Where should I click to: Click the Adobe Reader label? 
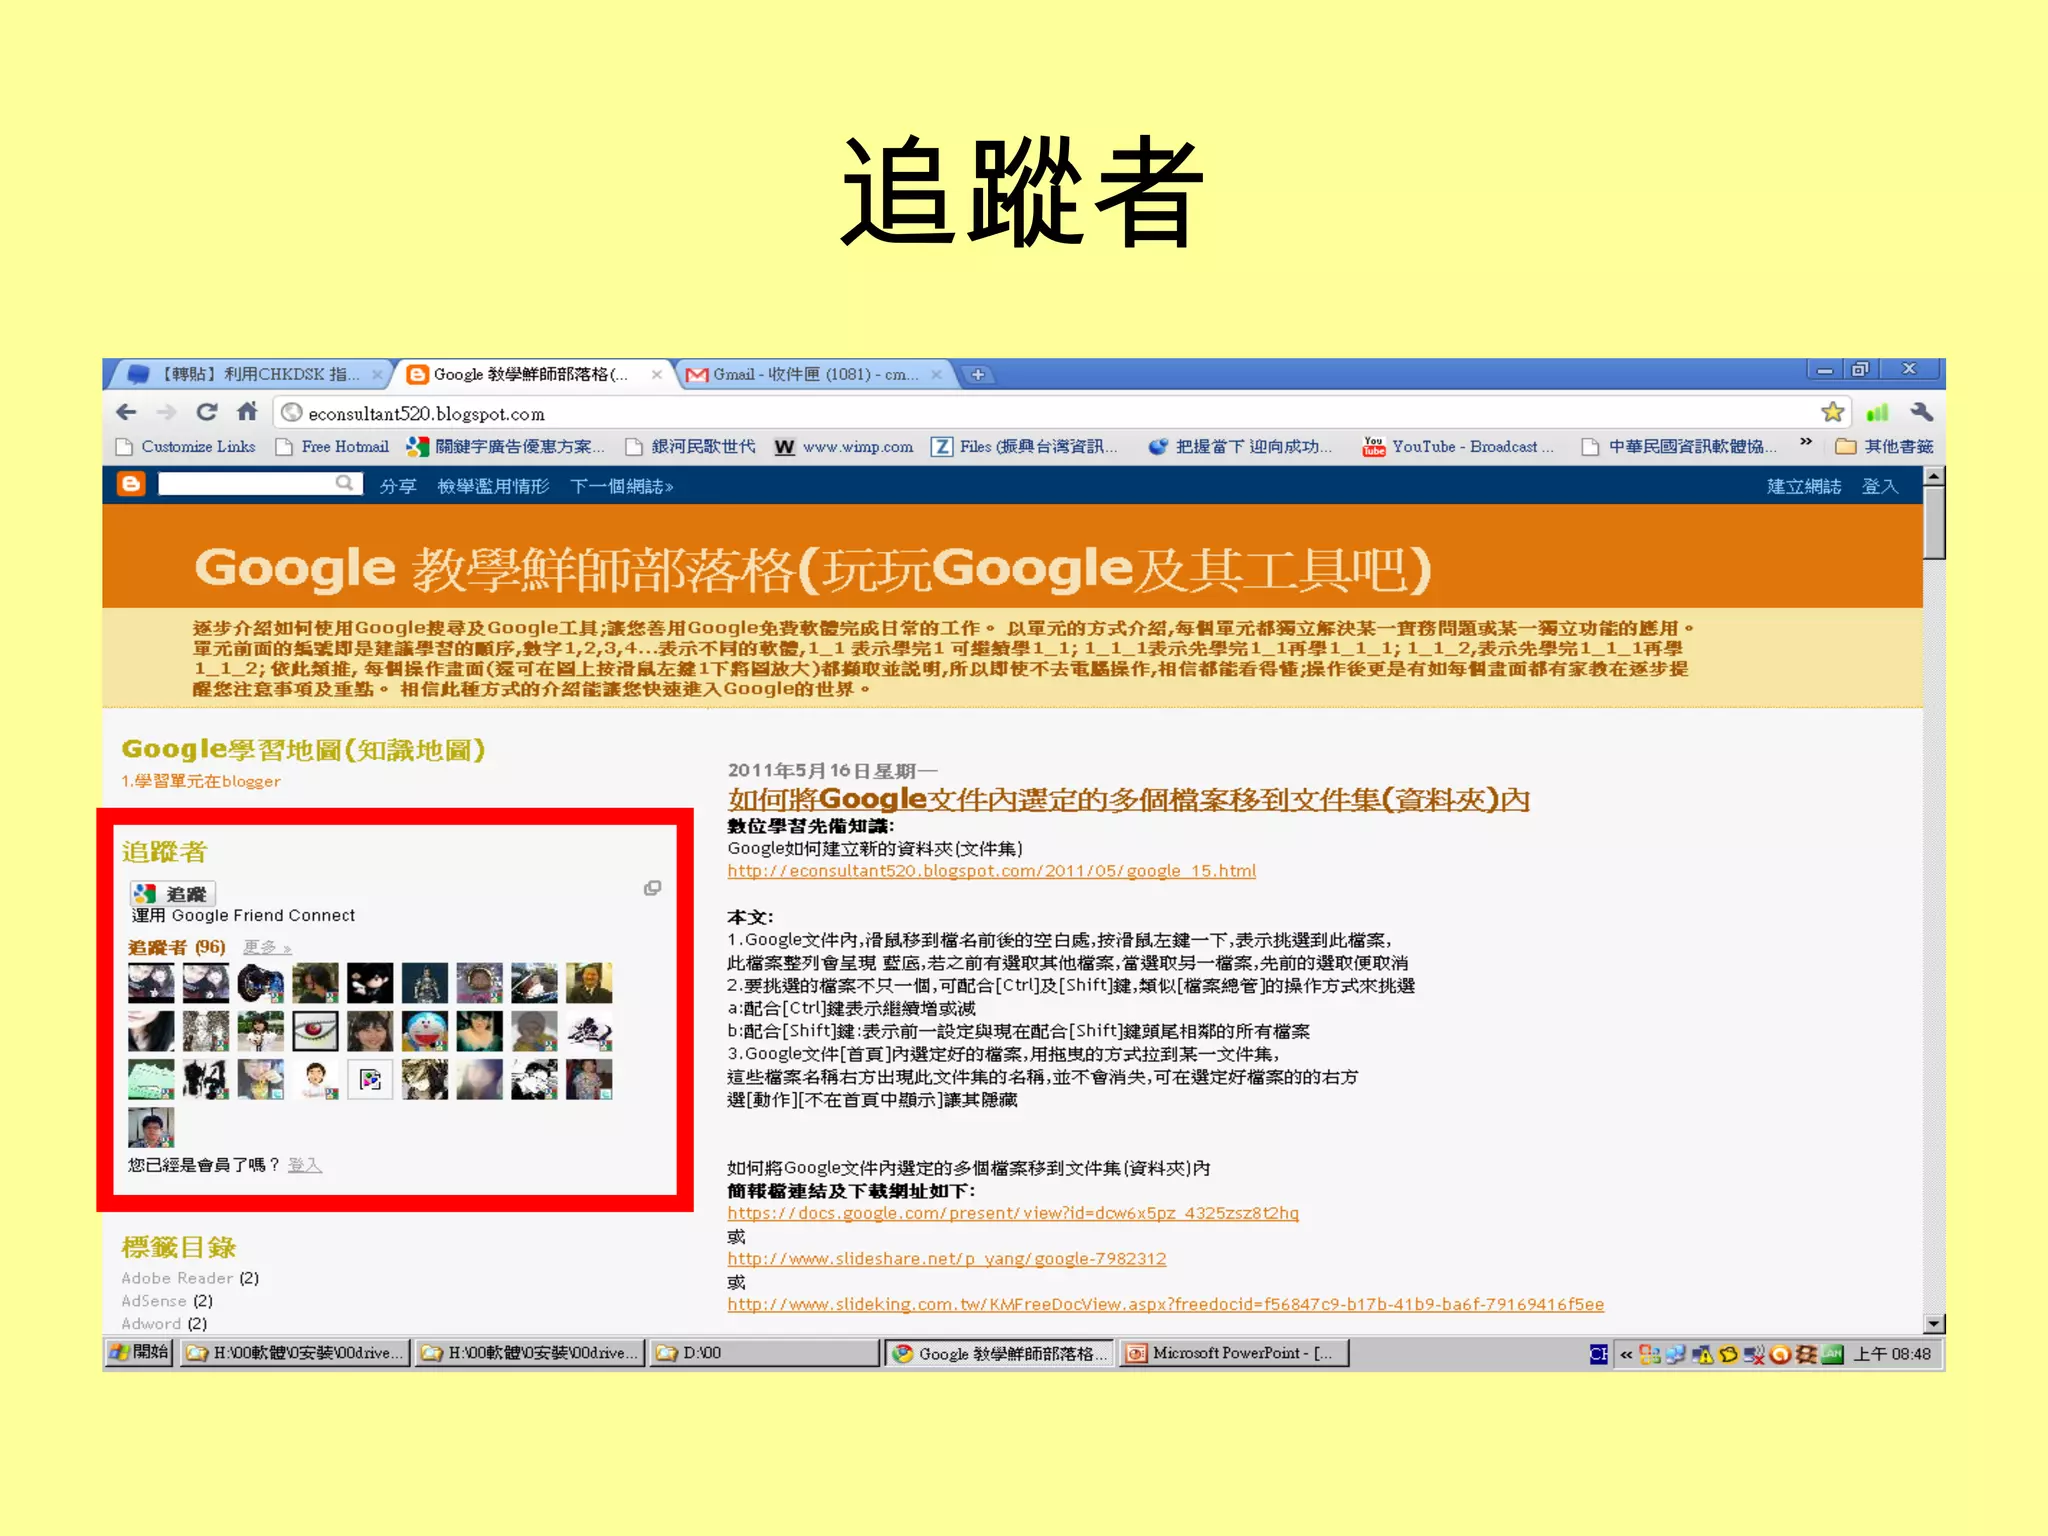pyautogui.click(x=177, y=1278)
